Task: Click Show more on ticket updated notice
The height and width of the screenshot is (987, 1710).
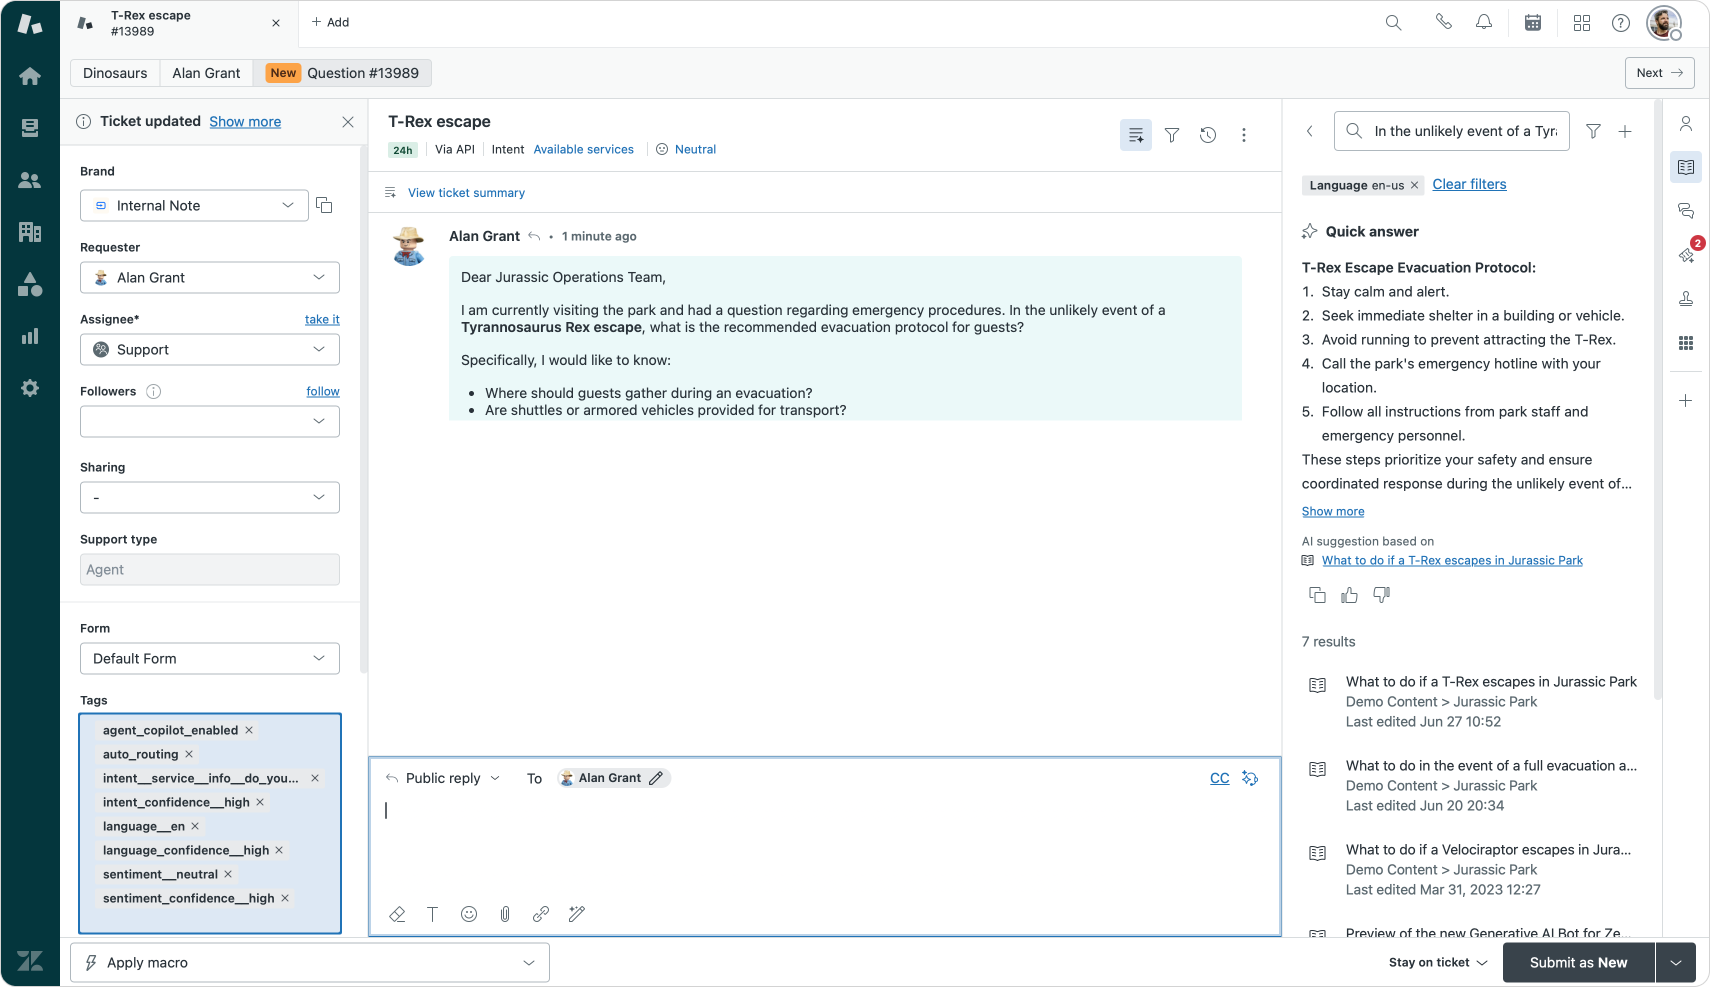Action: point(245,122)
